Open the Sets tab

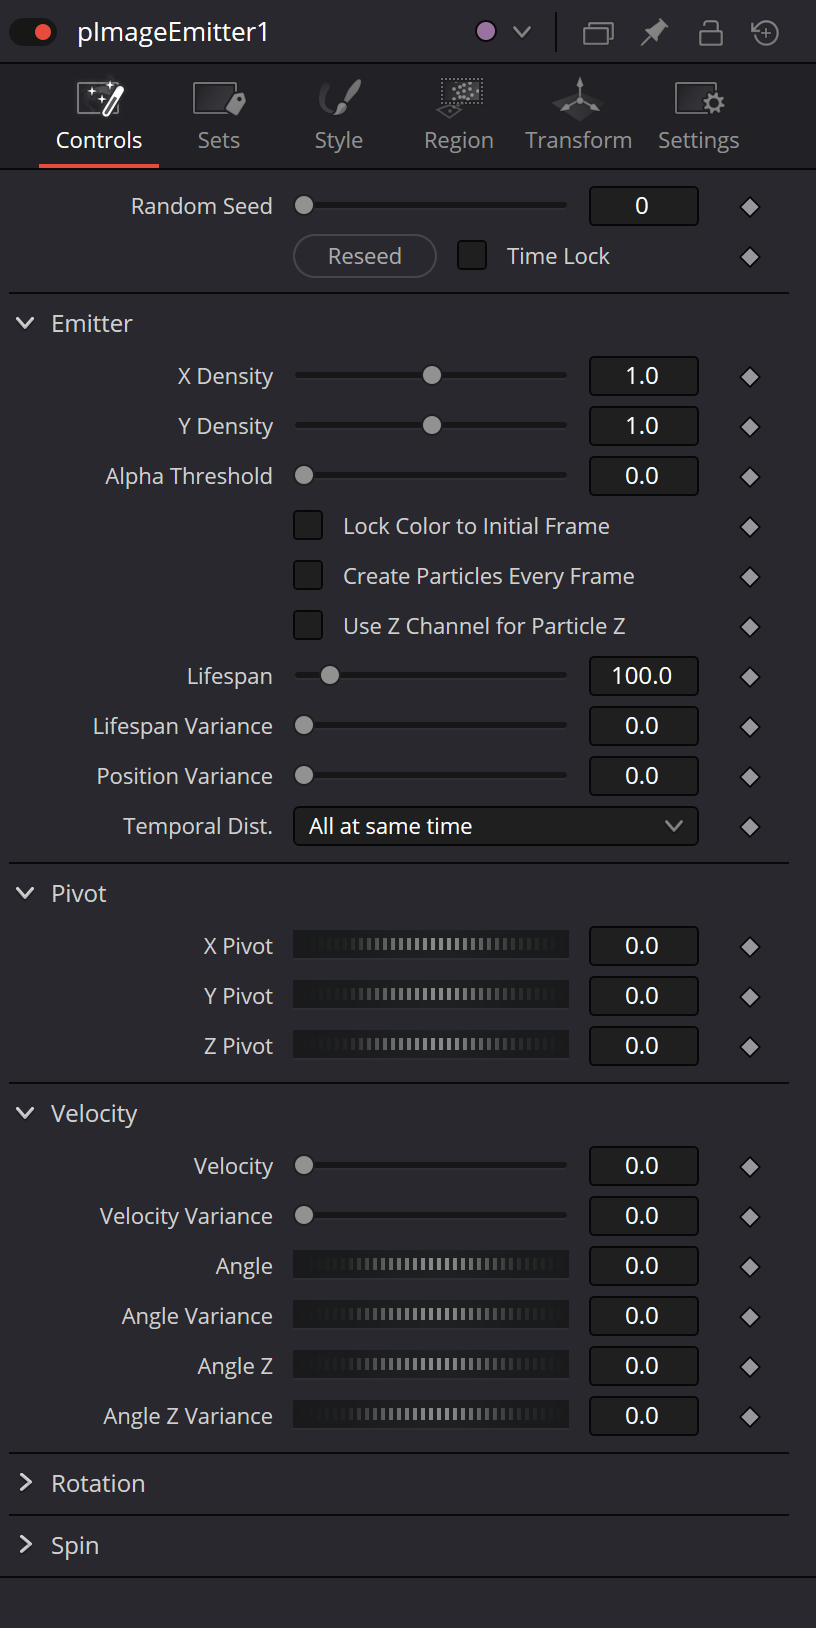(219, 116)
